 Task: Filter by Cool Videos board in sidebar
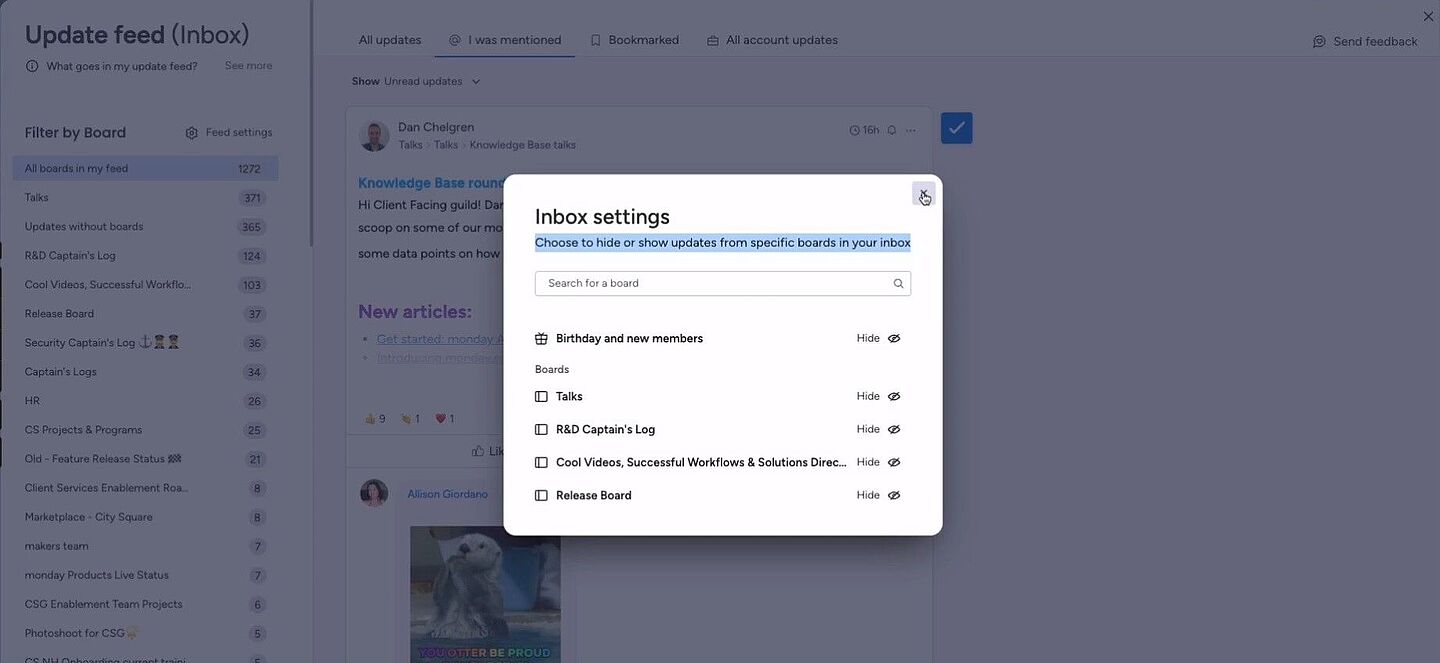pyautogui.click(x=145, y=284)
